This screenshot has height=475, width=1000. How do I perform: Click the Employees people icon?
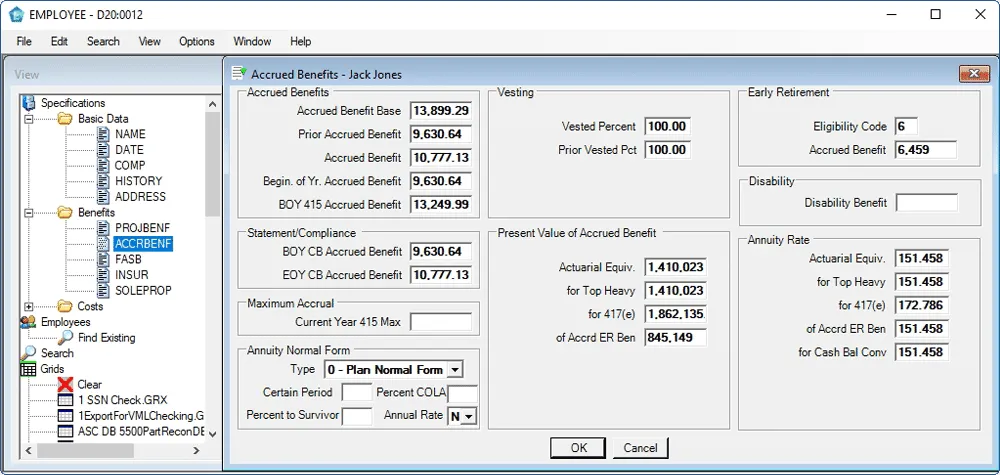coord(28,322)
